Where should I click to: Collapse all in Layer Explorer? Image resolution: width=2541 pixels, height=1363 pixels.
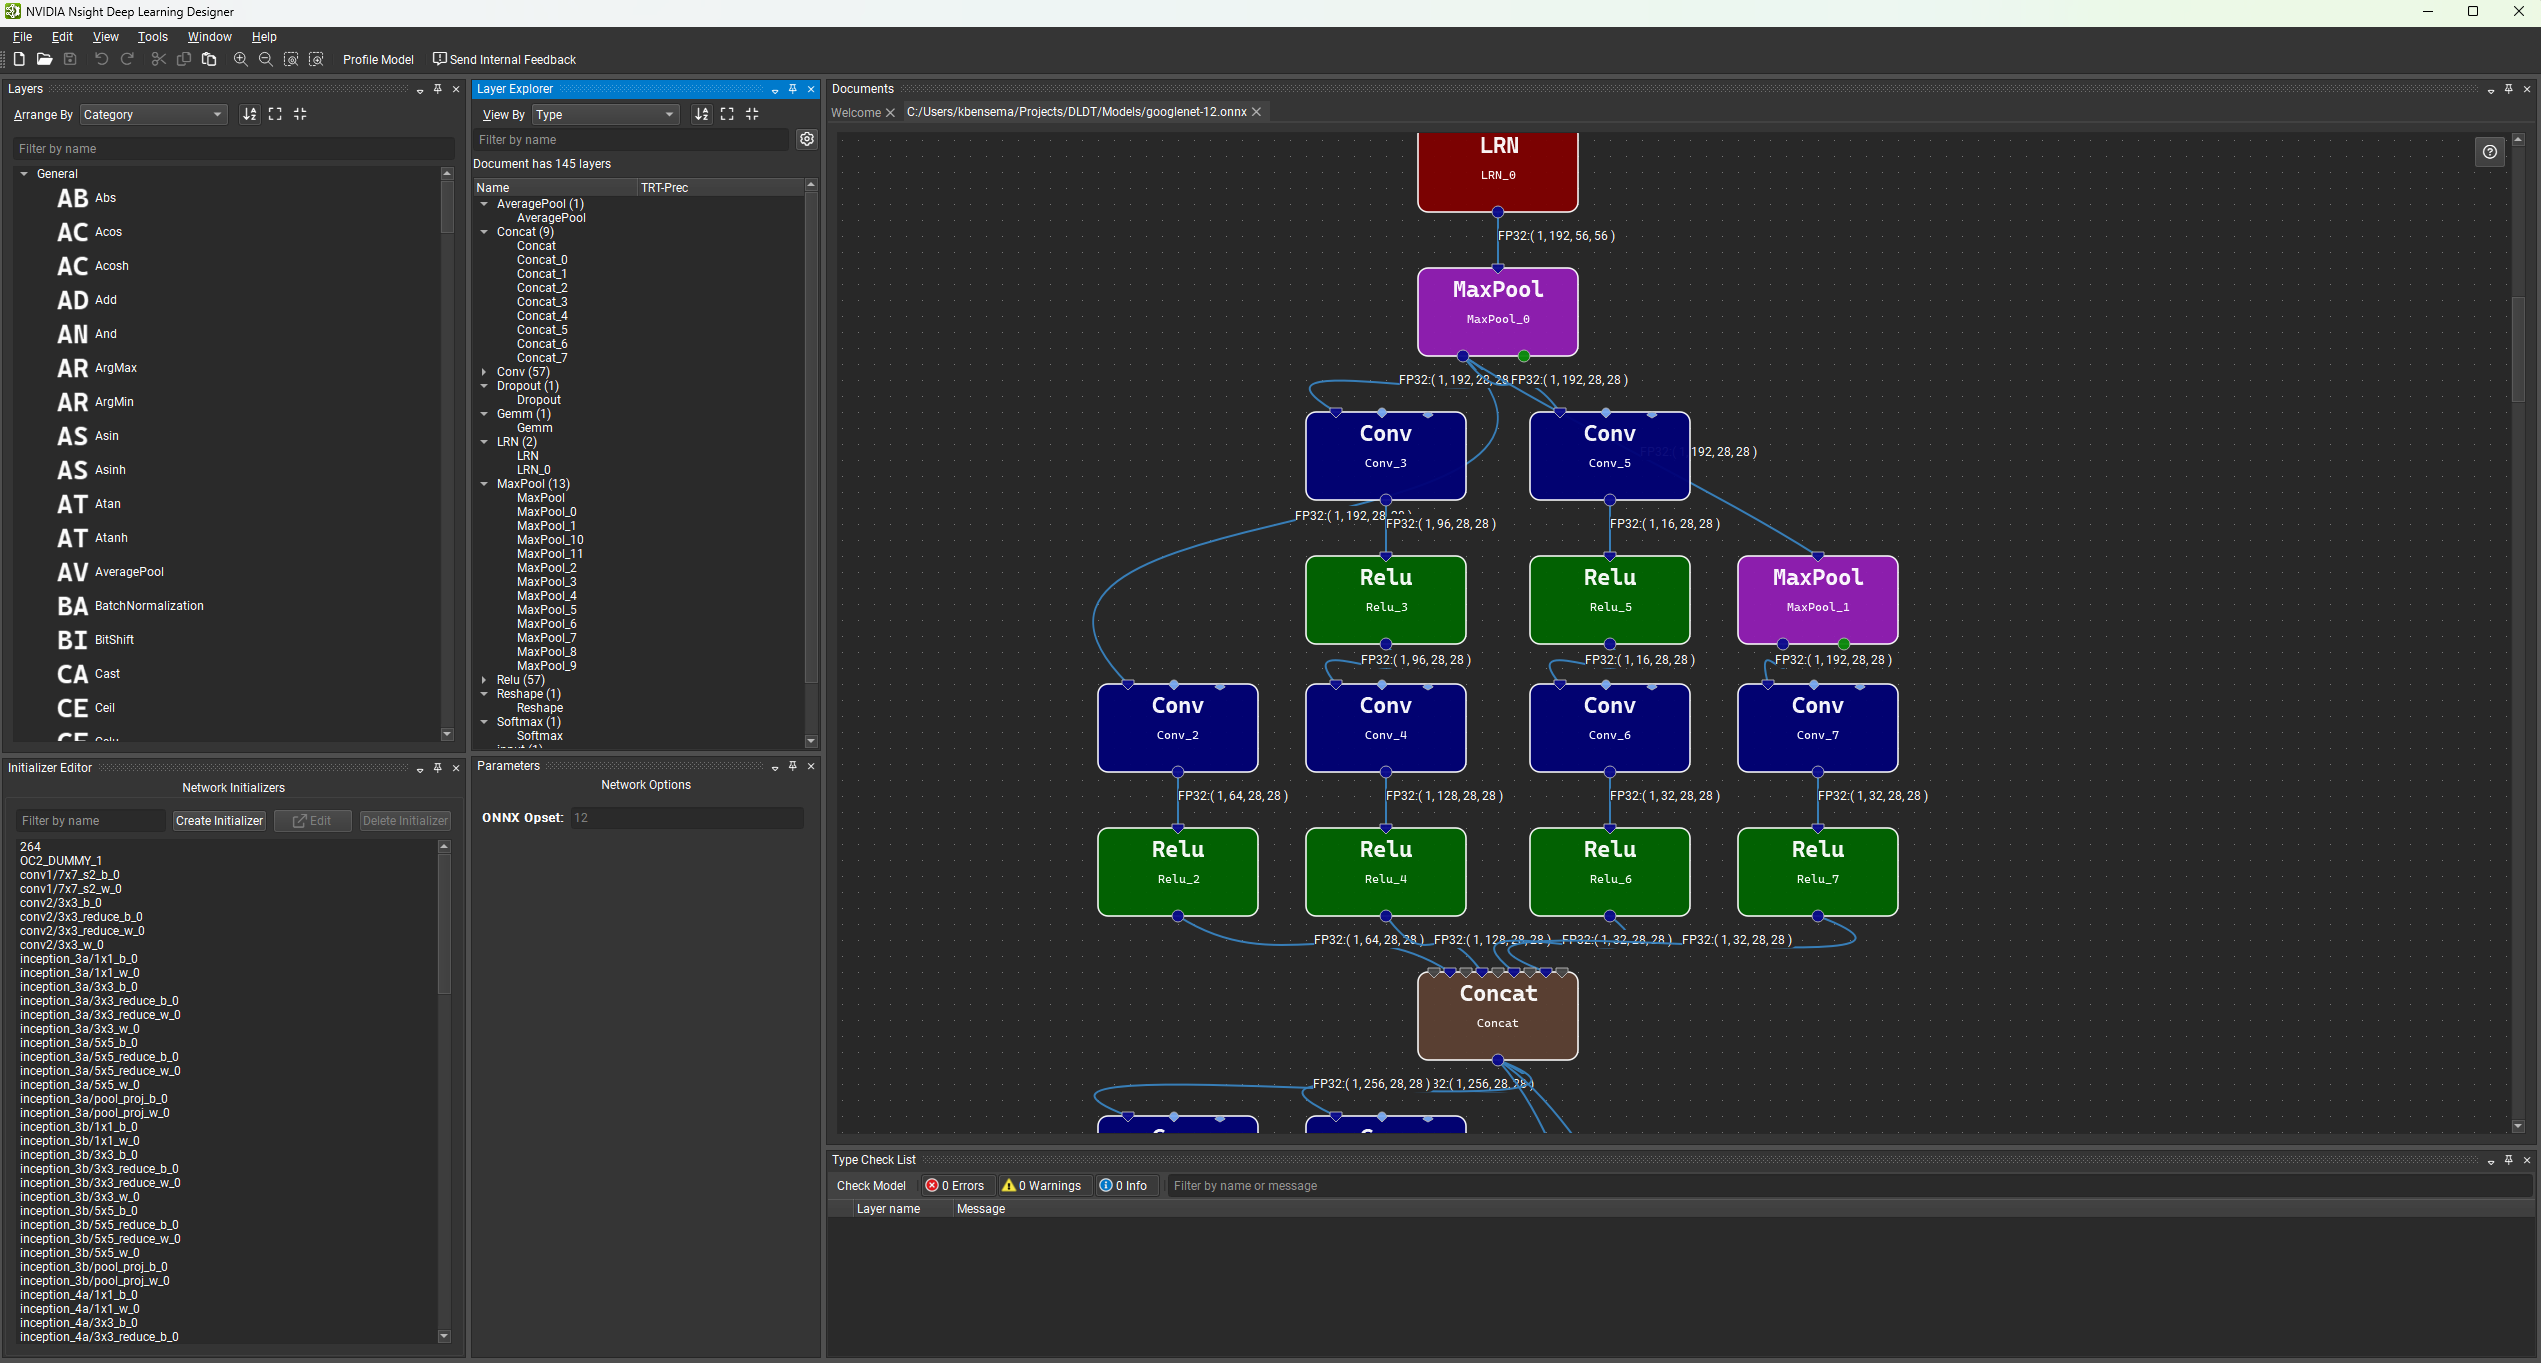[752, 114]
